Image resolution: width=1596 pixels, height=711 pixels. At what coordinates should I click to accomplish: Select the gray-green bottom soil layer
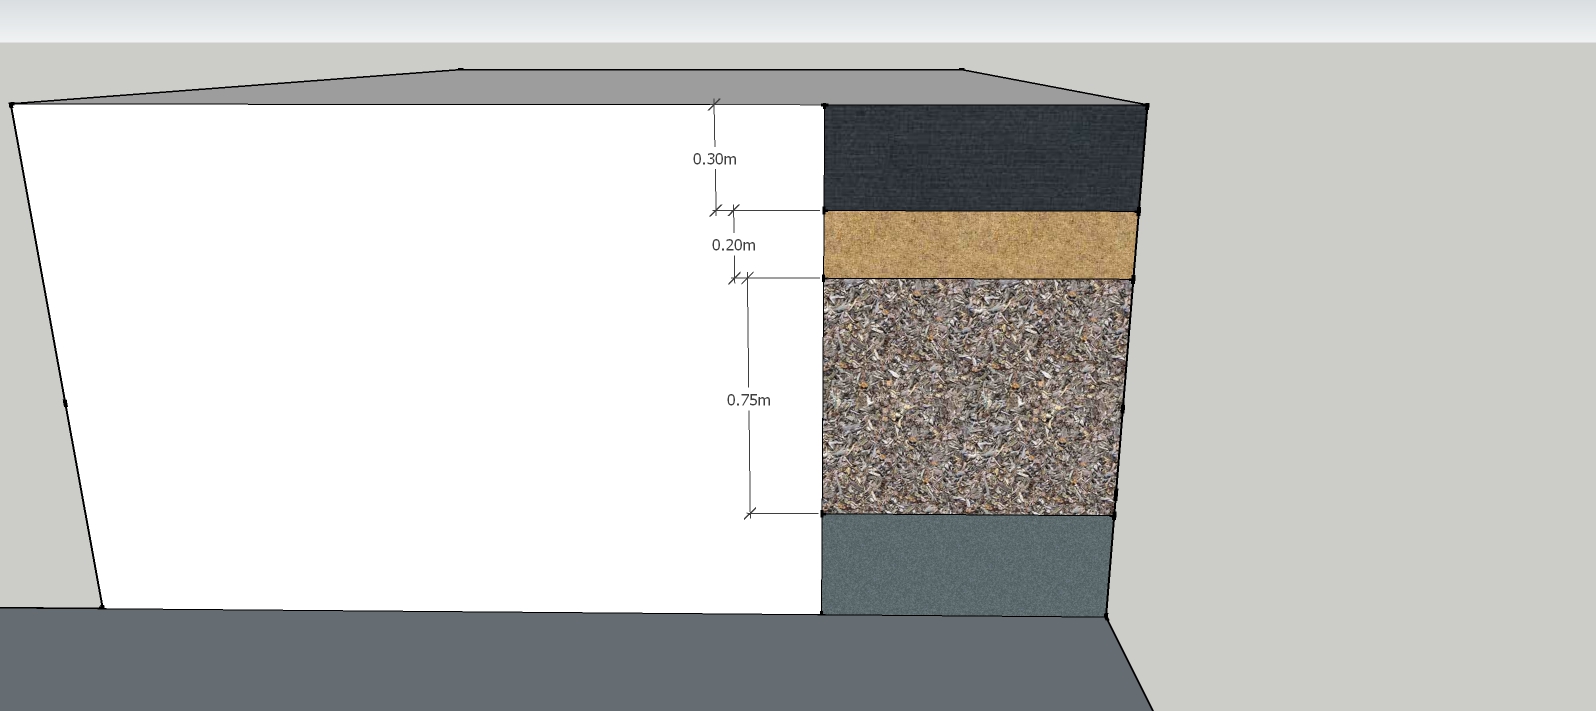(x=965, y=565)
